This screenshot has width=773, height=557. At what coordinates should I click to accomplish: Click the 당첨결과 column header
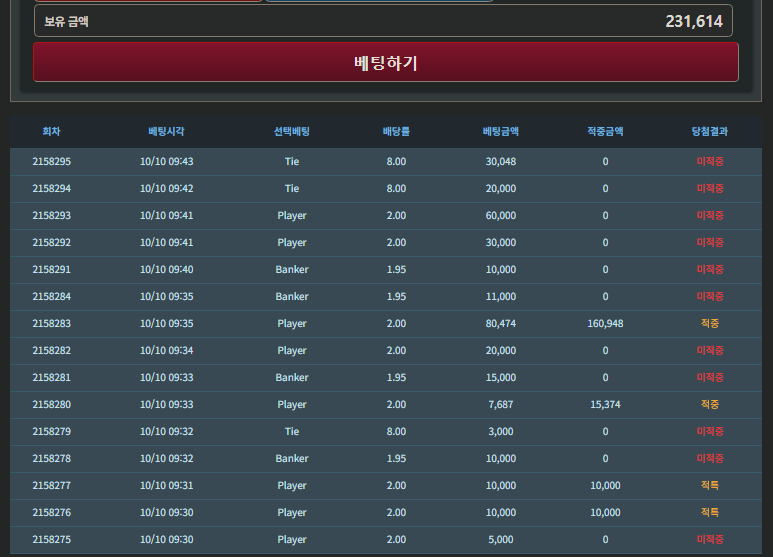point(710,131)
